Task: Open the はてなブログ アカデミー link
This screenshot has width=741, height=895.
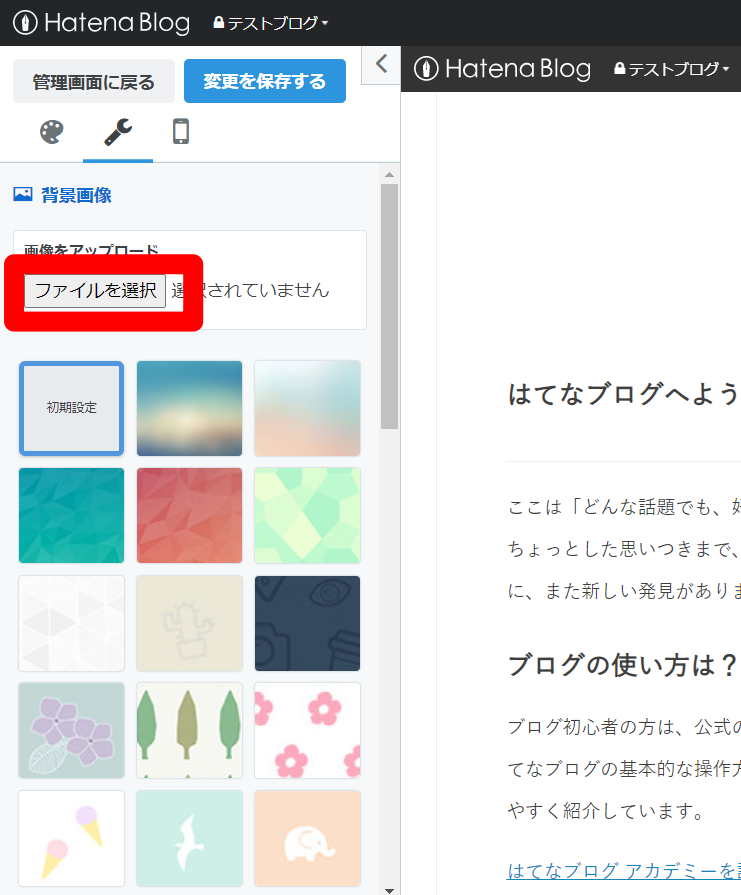Action: (624, 870)
